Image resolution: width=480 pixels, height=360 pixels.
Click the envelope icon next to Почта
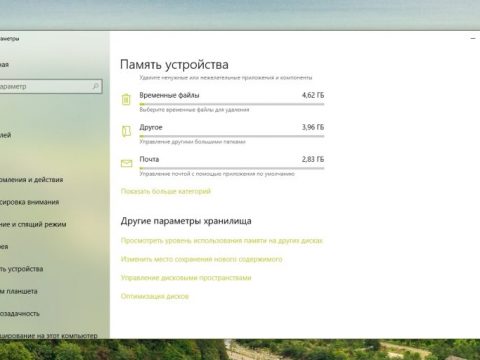126,163
